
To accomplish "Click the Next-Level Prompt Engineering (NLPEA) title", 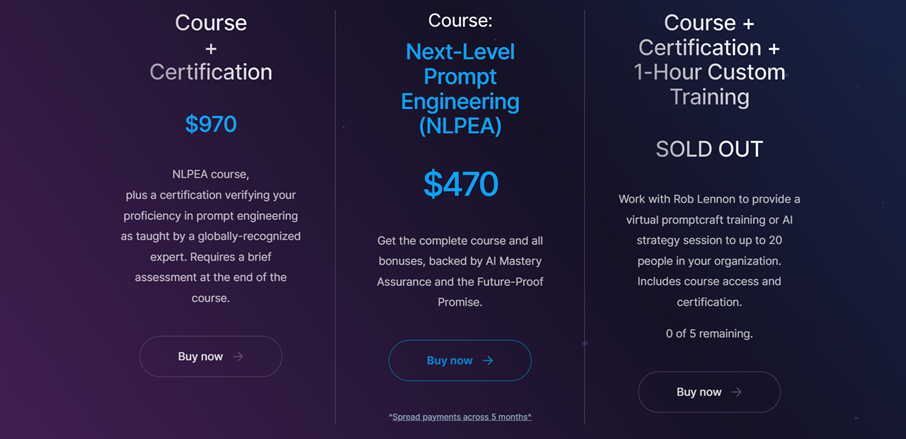I will (x=460, y=89).
